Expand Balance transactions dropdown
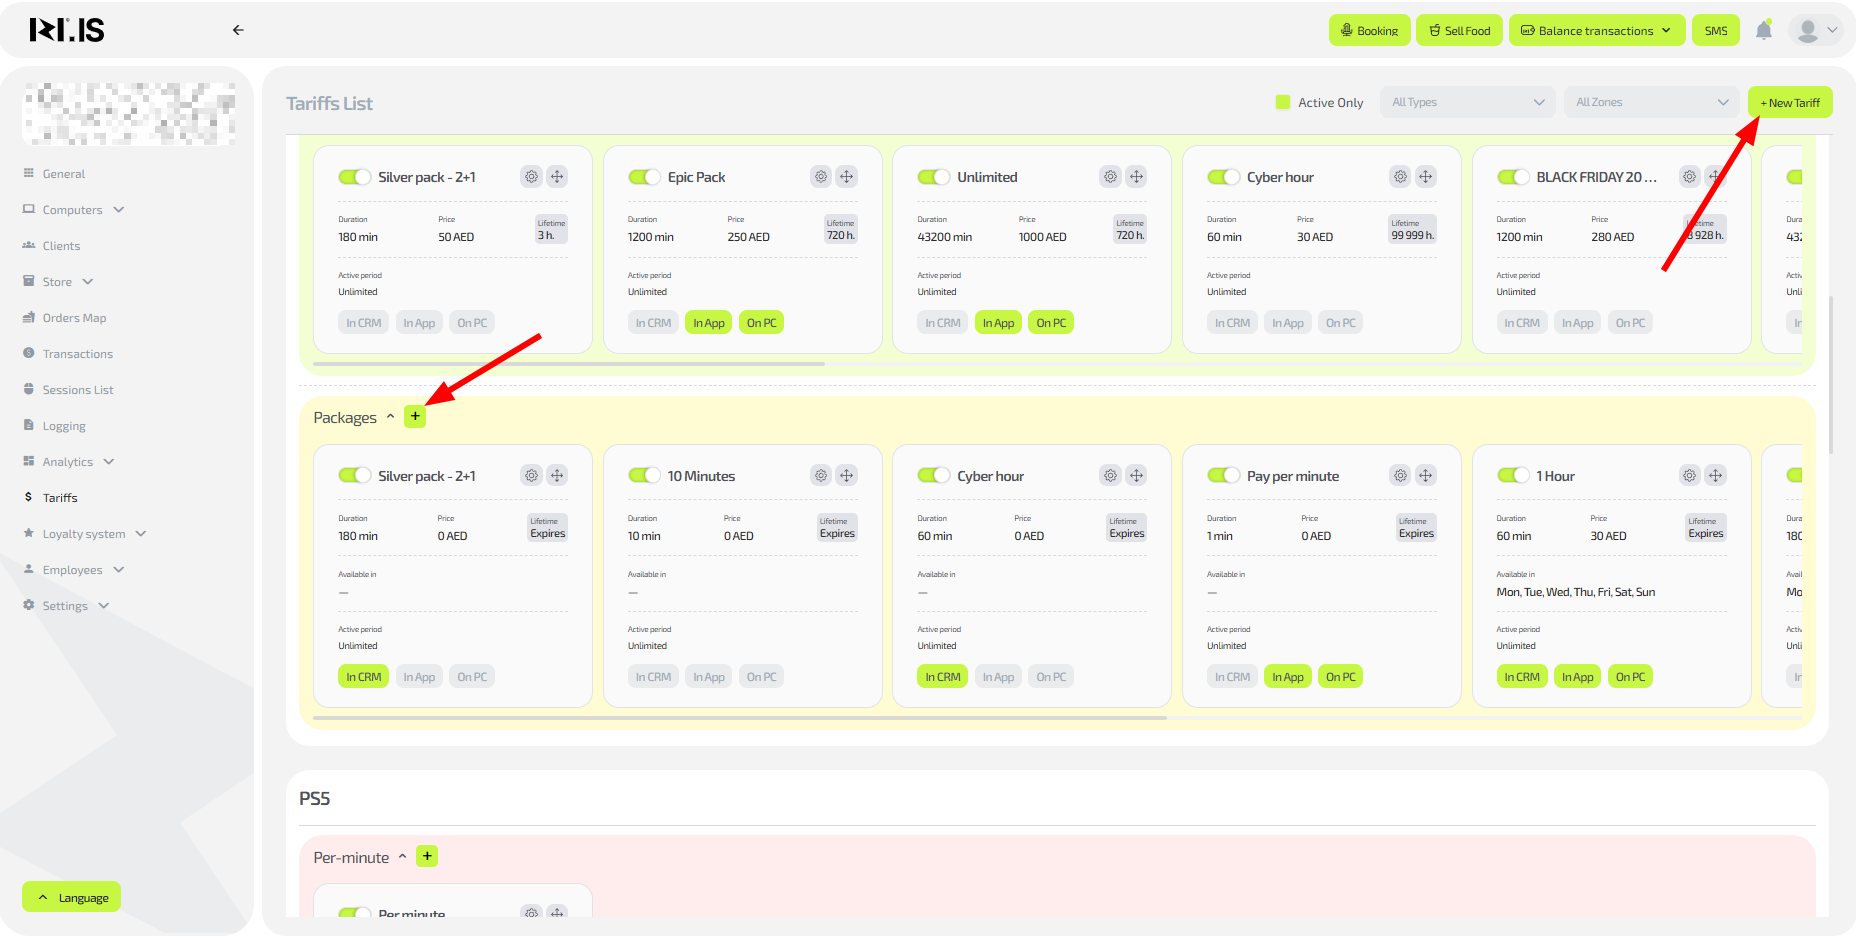 pyautogui.click(x=1596, y=31)
